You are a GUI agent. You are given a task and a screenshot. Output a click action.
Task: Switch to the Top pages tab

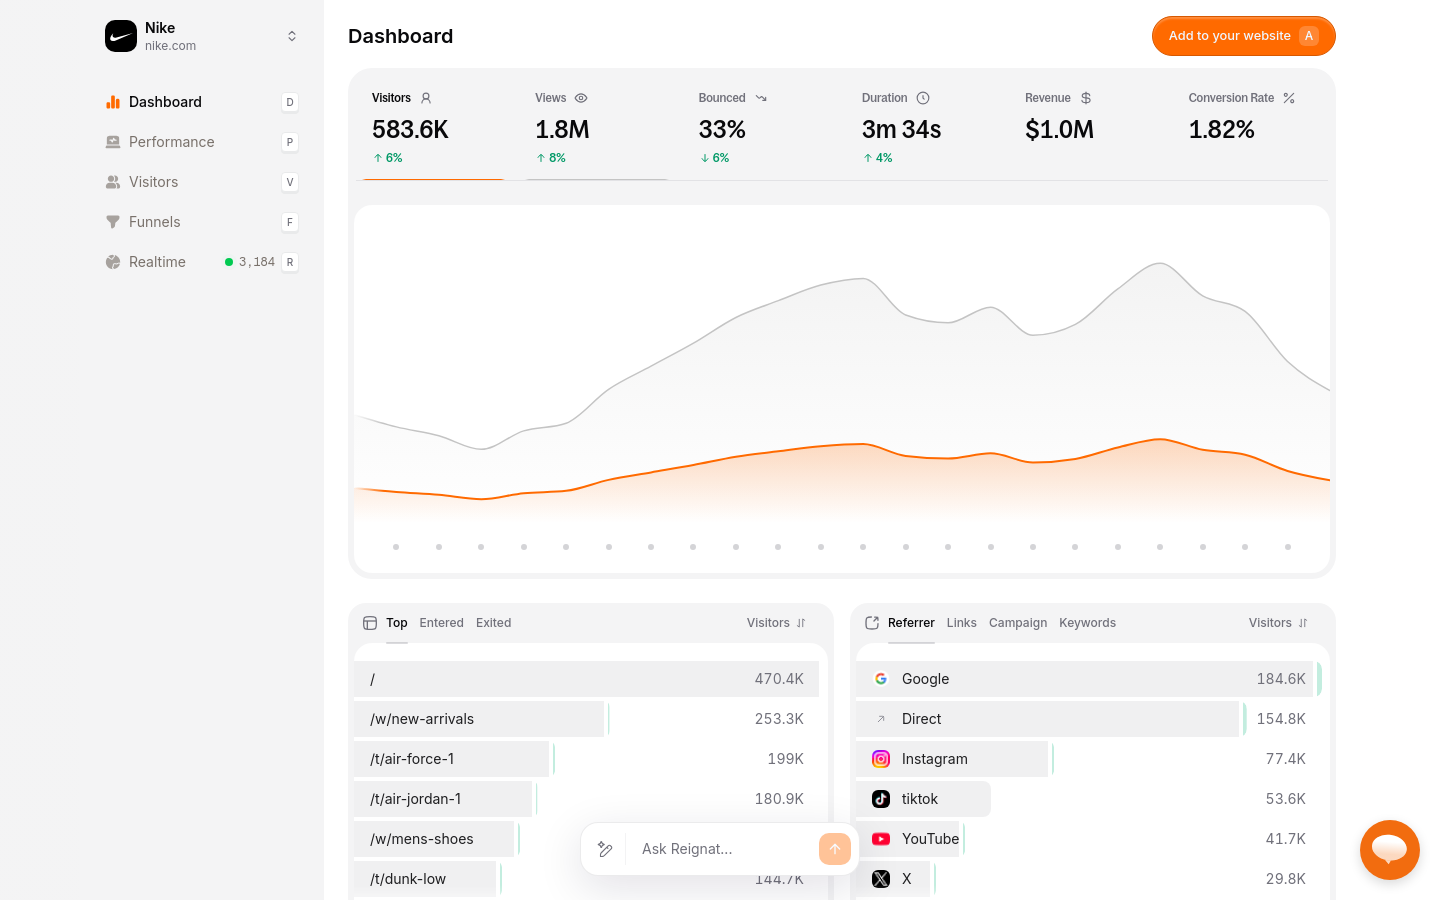pyautogui.click(x=397, y=623)
